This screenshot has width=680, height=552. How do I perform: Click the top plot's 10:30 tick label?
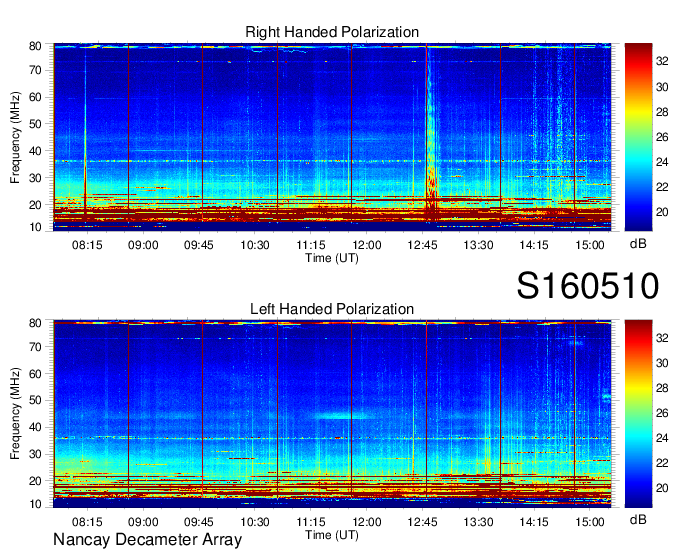[x=255, y=245]
